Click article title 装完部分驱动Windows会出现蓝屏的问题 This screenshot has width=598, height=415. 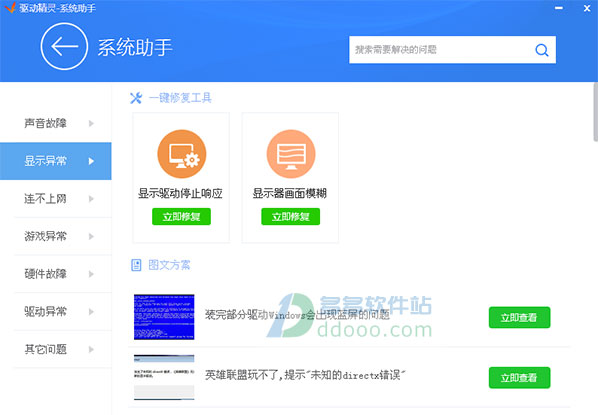(x=297, y=315)
